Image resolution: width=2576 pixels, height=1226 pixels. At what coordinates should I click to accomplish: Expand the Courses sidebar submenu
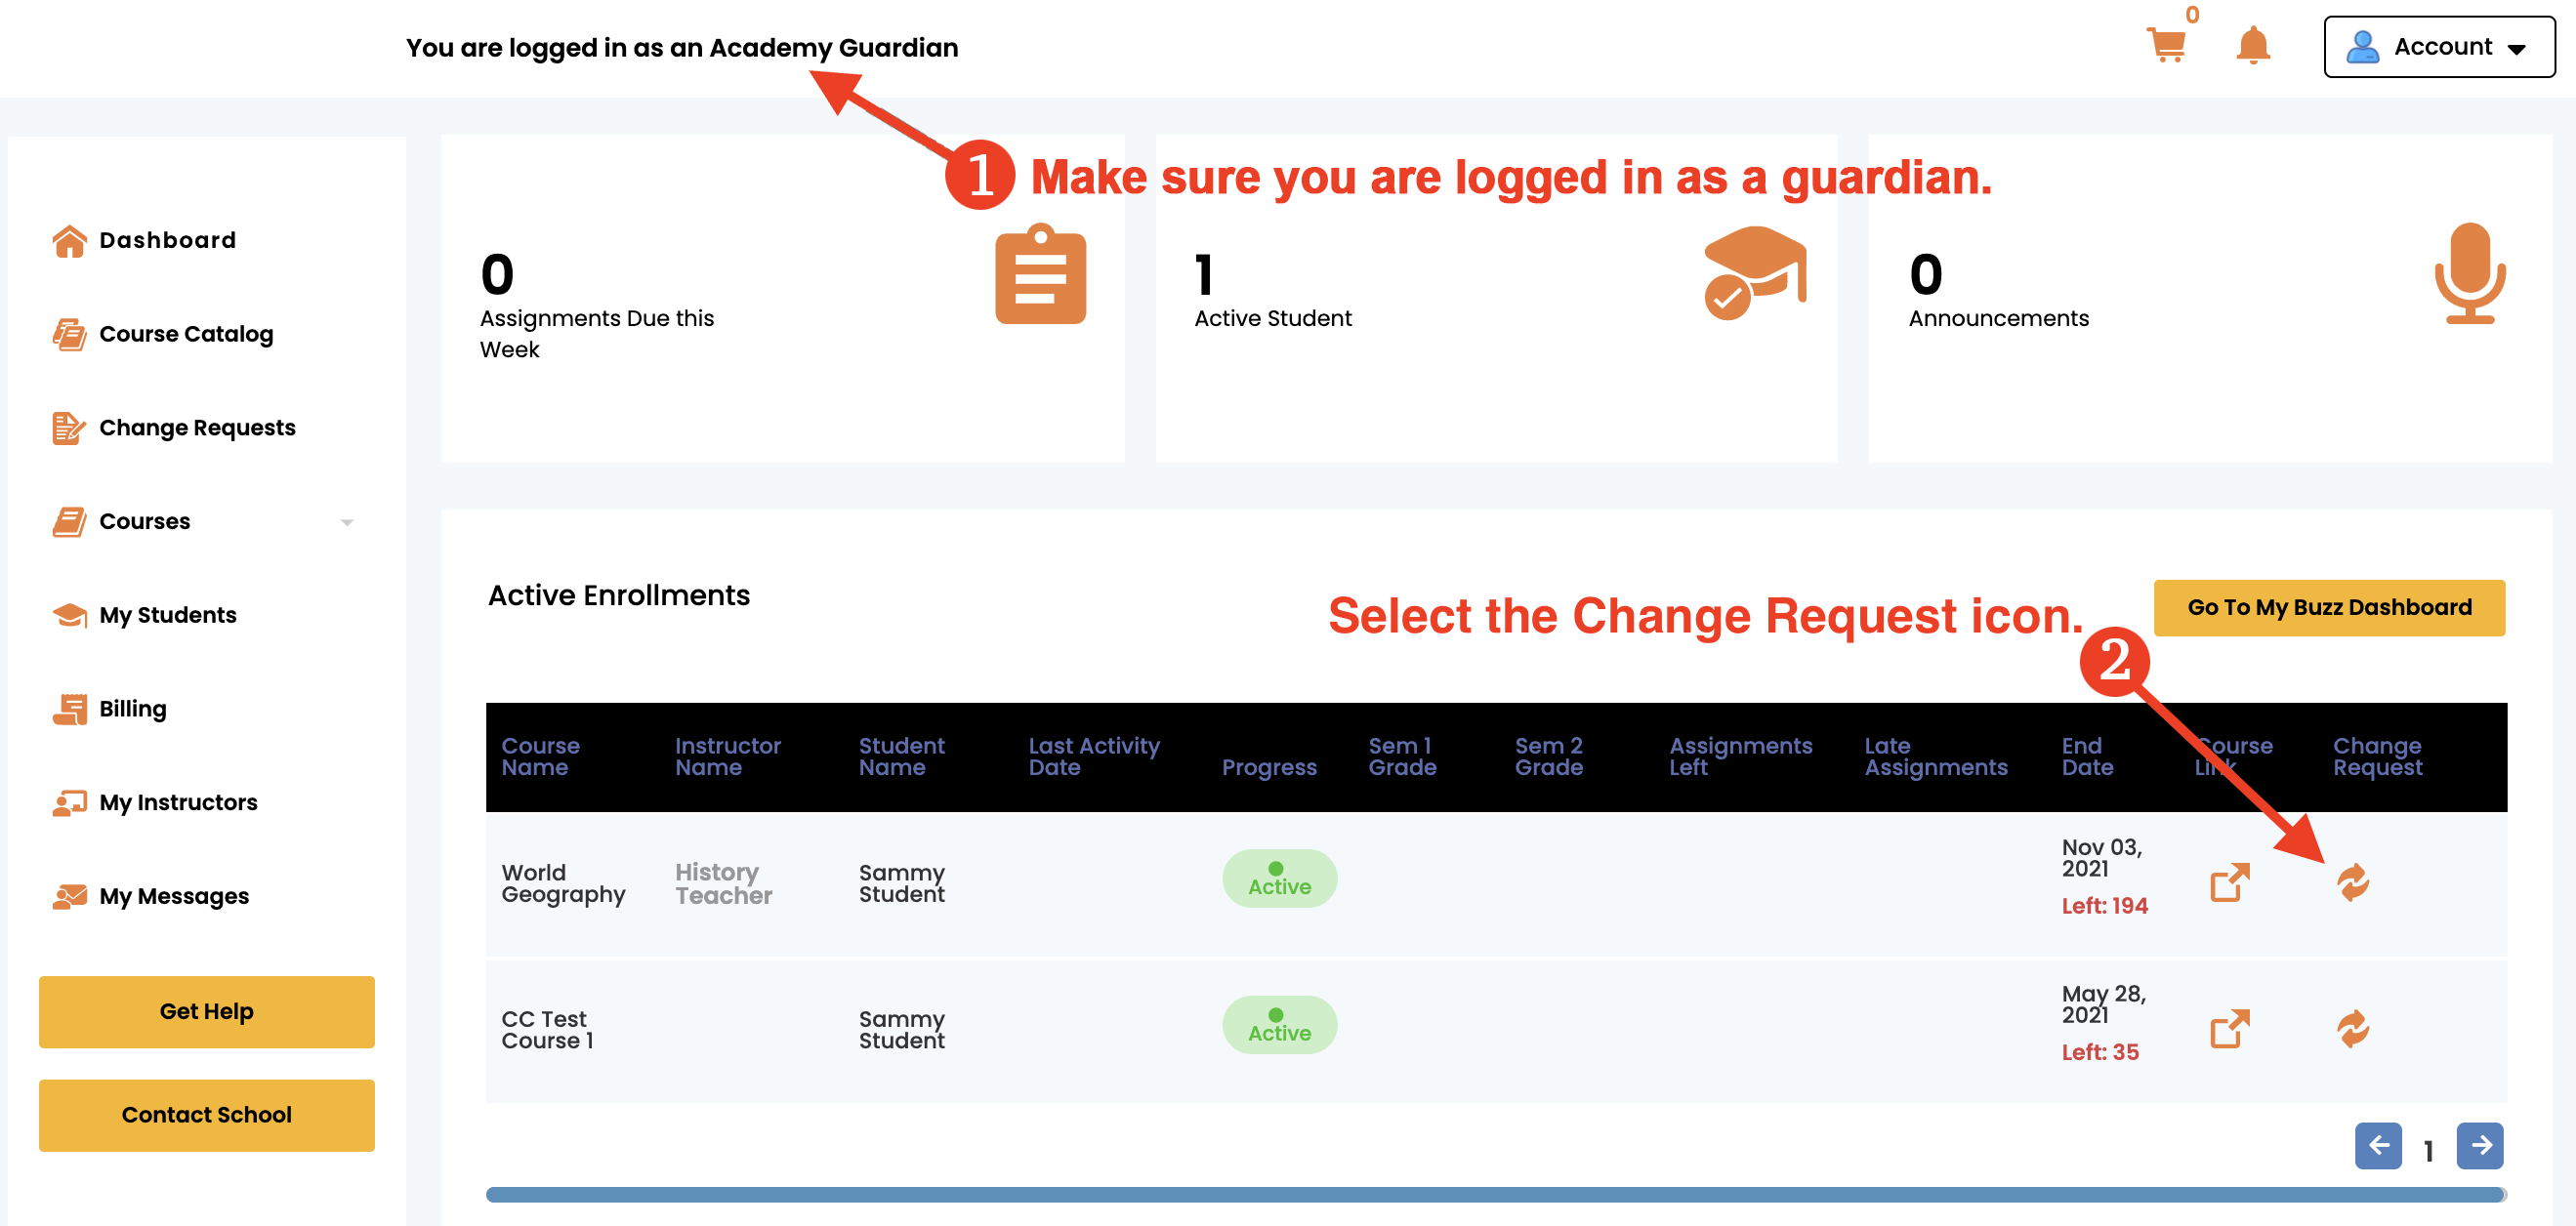[x=346, y=522]
